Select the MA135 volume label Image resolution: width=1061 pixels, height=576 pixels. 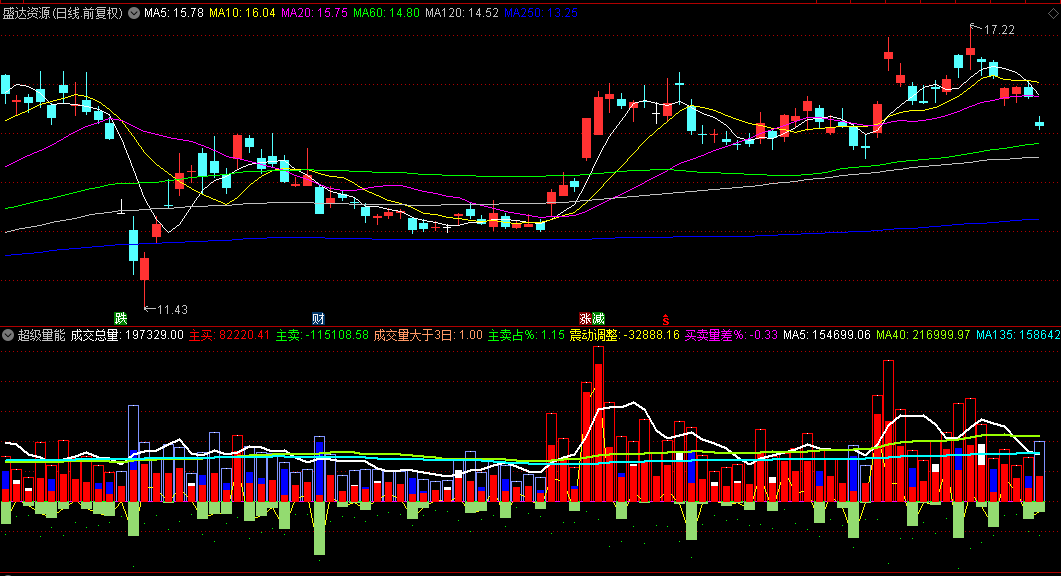point(1018,335)
